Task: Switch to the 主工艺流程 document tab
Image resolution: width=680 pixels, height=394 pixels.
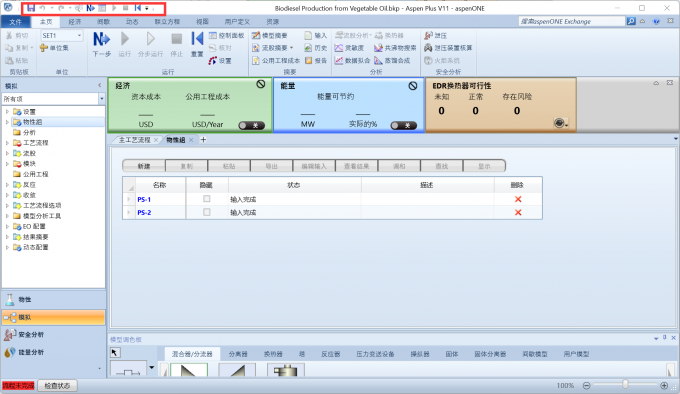Action: [134, 140]
